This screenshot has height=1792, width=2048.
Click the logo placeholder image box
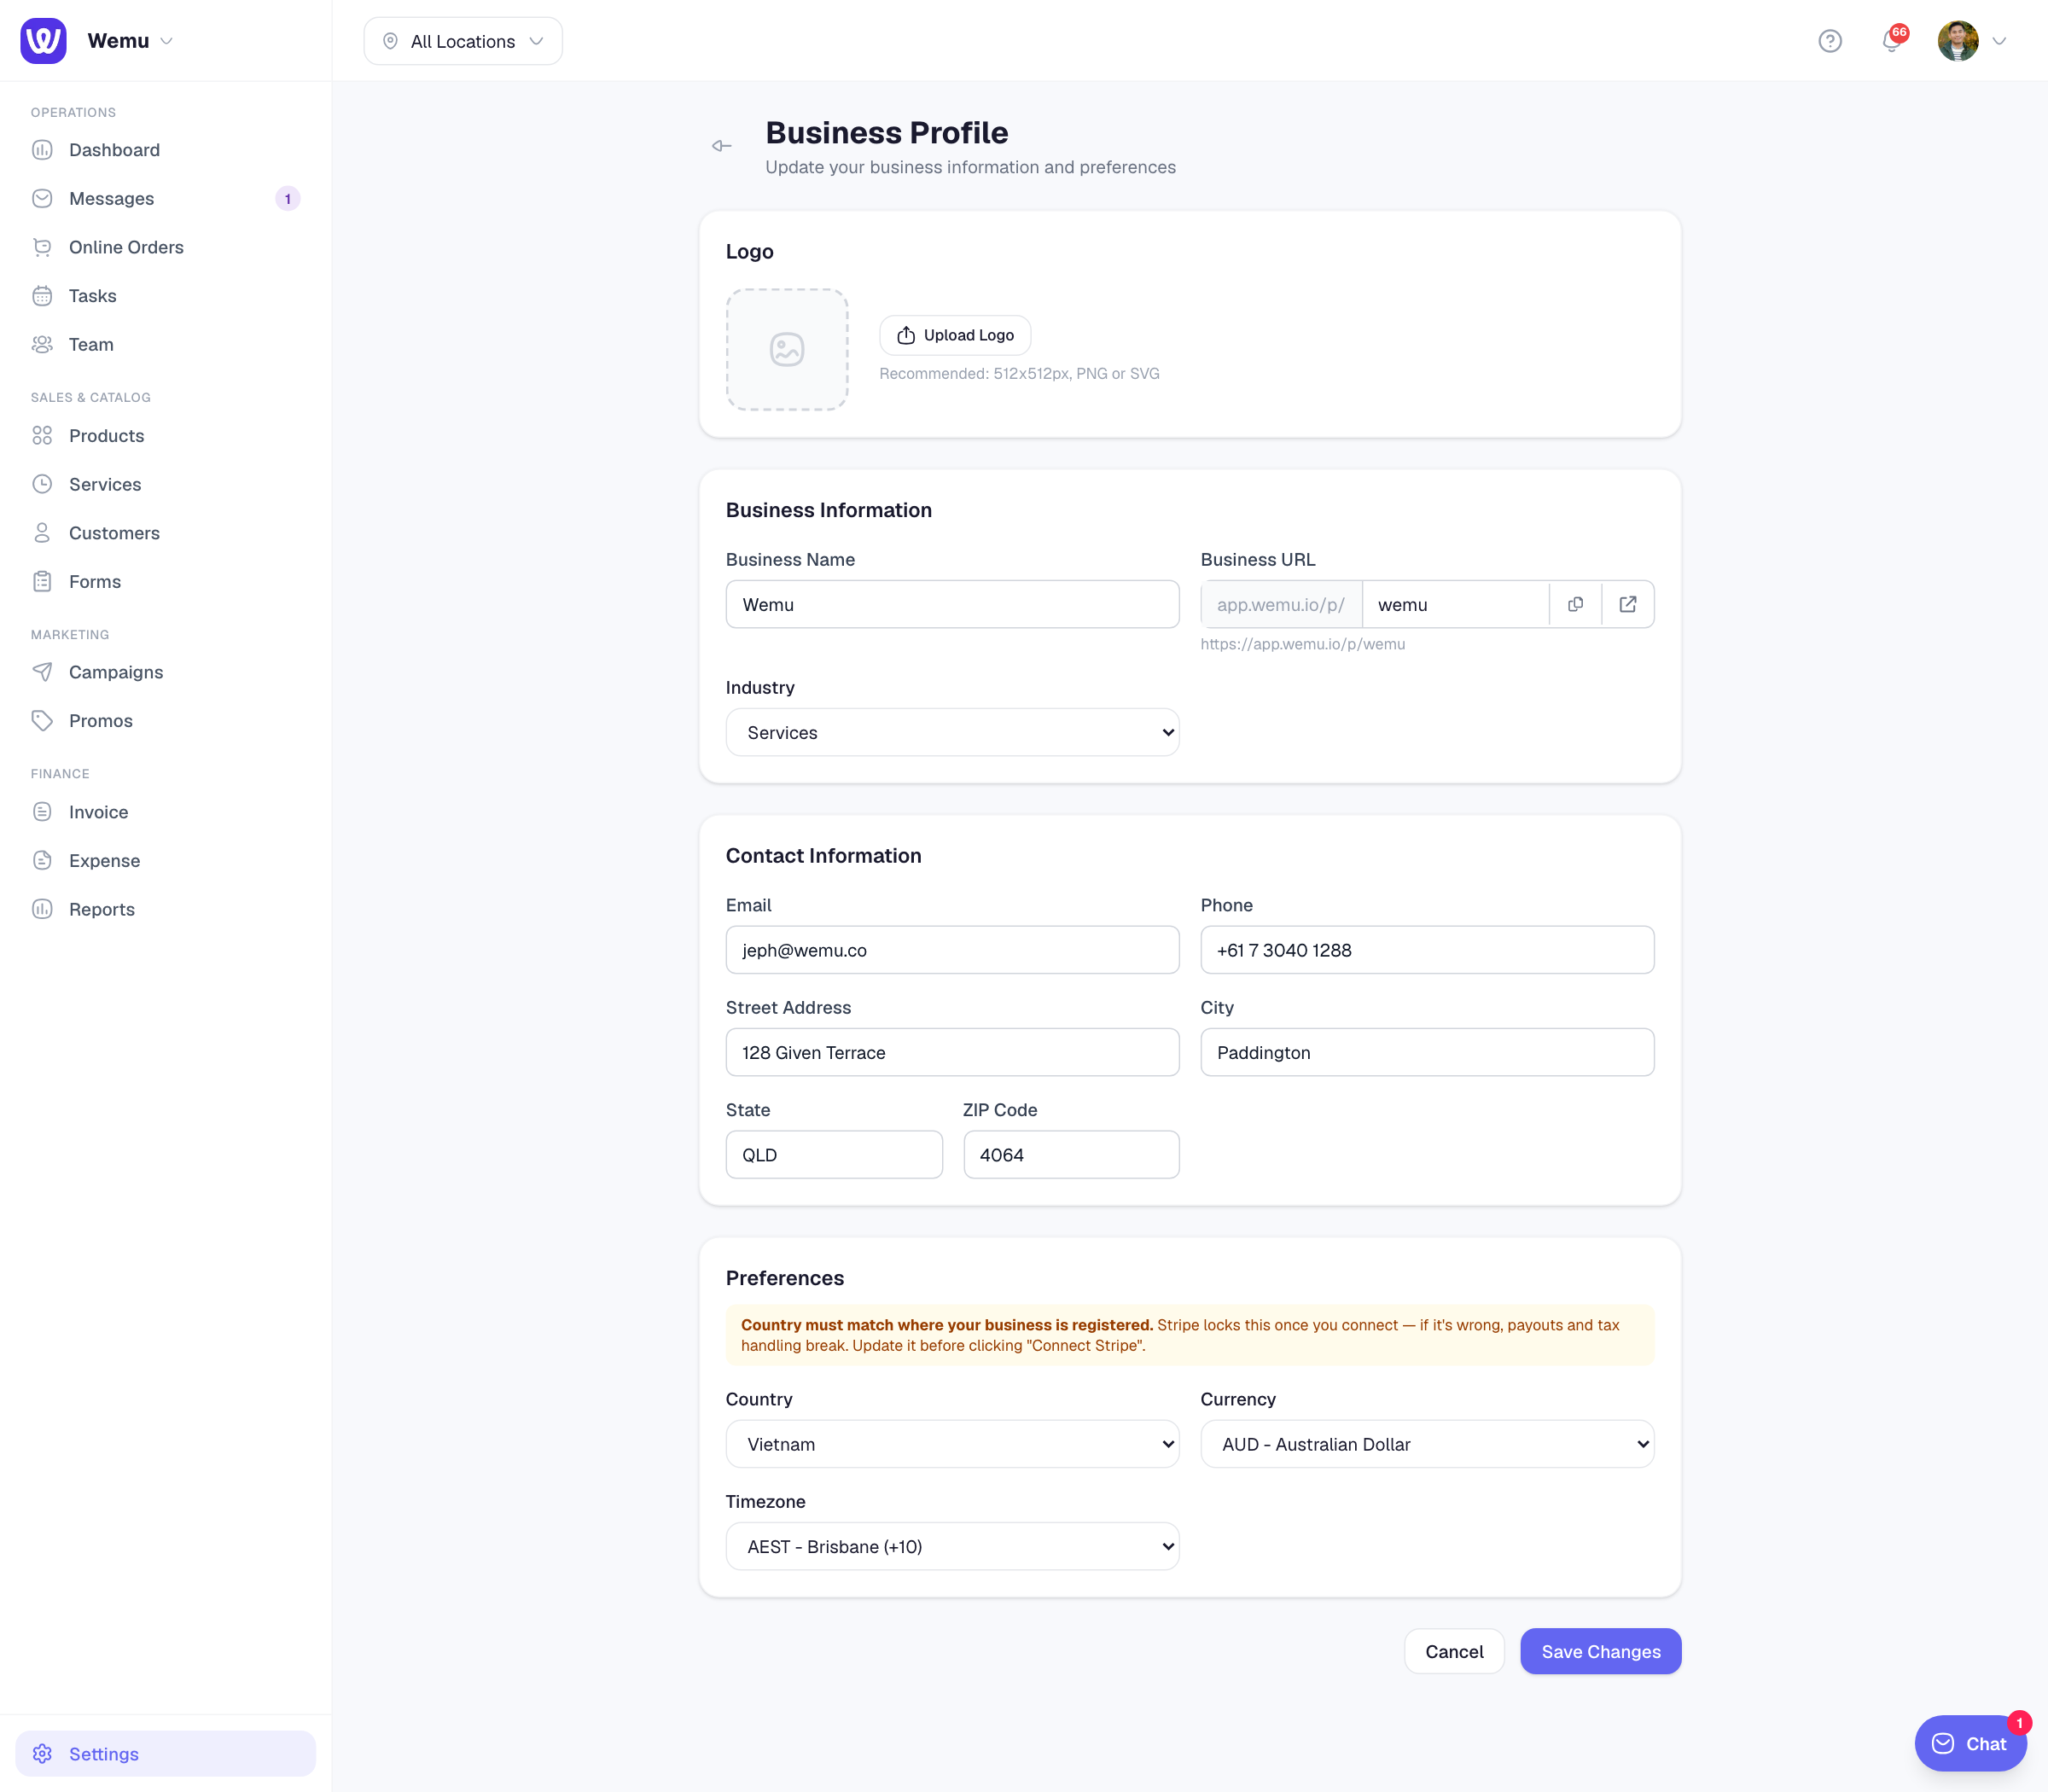pos(787,349)
